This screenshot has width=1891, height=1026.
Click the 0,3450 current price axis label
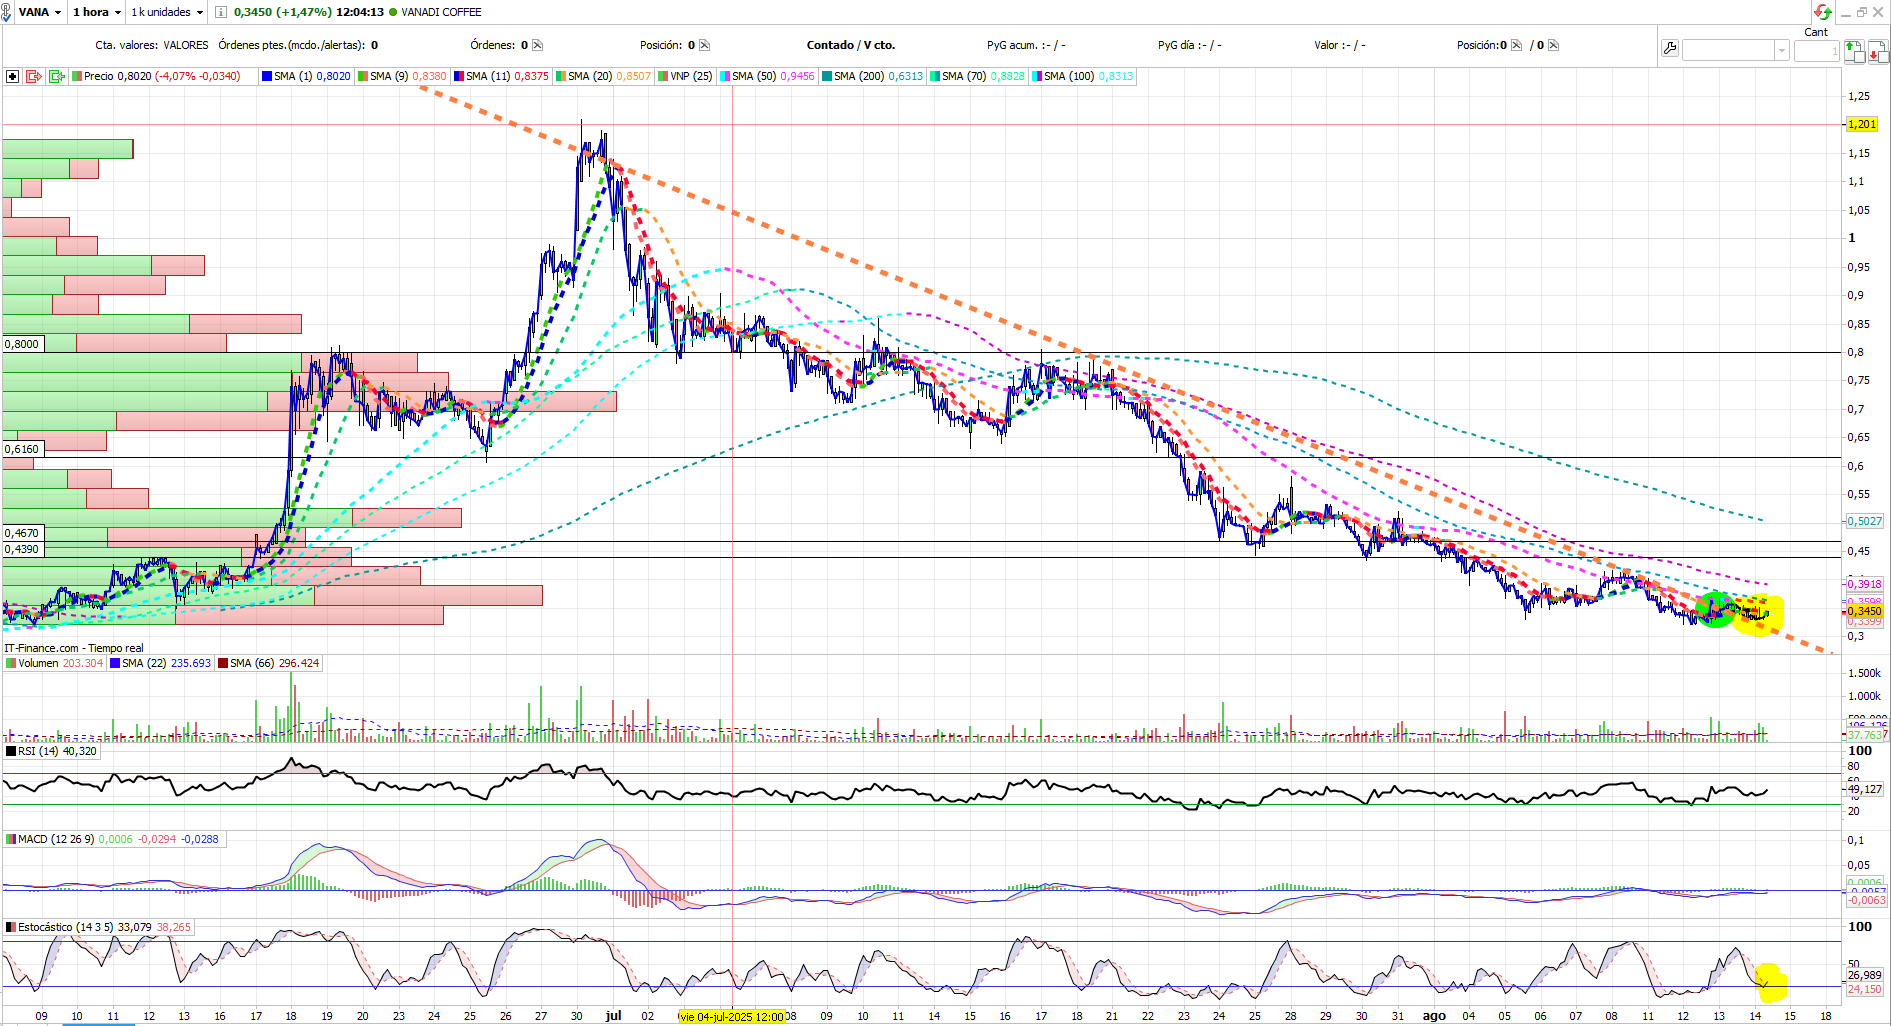tap(1864, 611)
